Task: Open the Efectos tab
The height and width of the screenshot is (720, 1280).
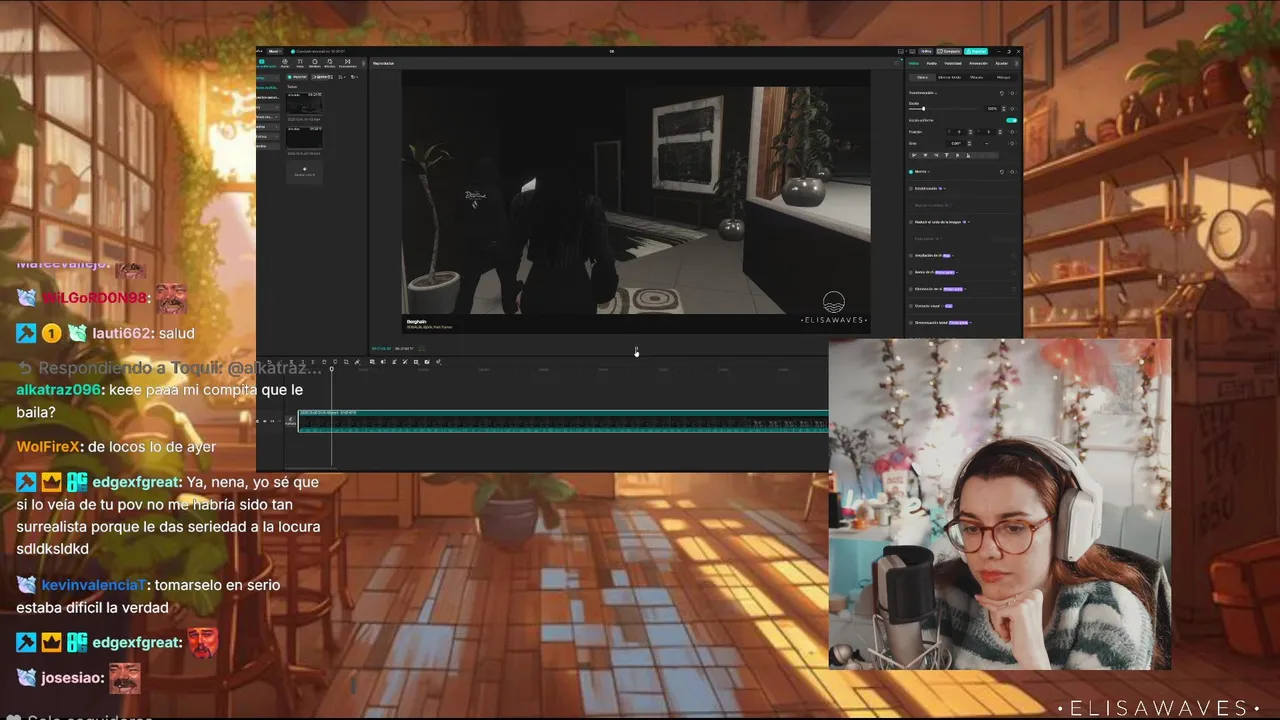Action: [x=330, y=63]
